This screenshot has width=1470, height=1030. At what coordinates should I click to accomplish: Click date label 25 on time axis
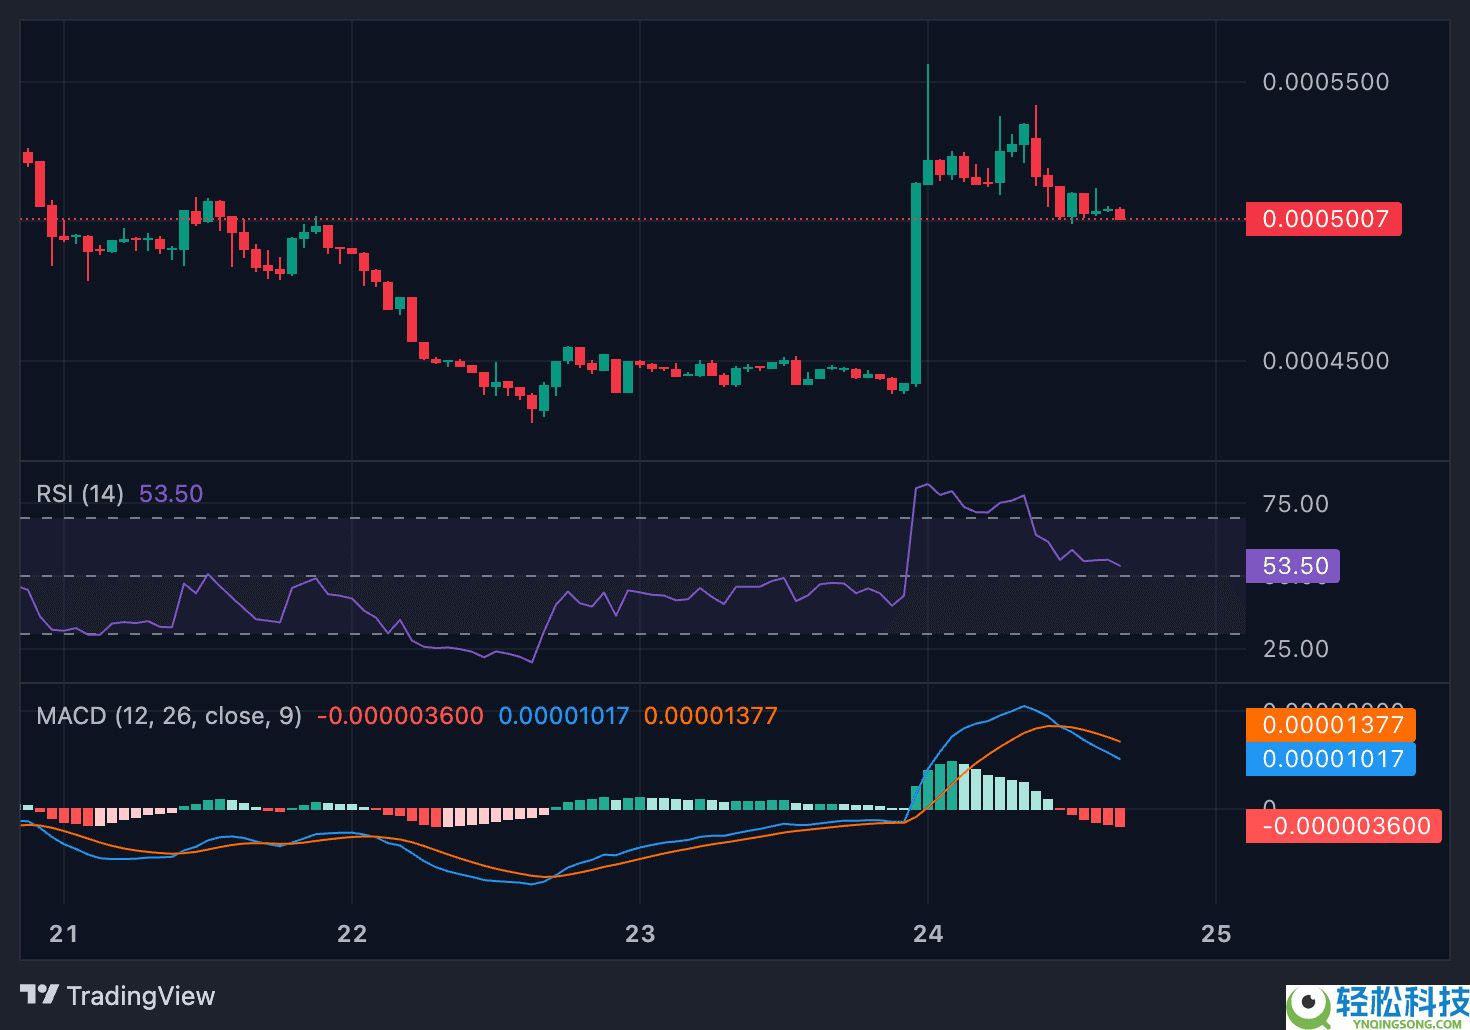click(1216, 934)
